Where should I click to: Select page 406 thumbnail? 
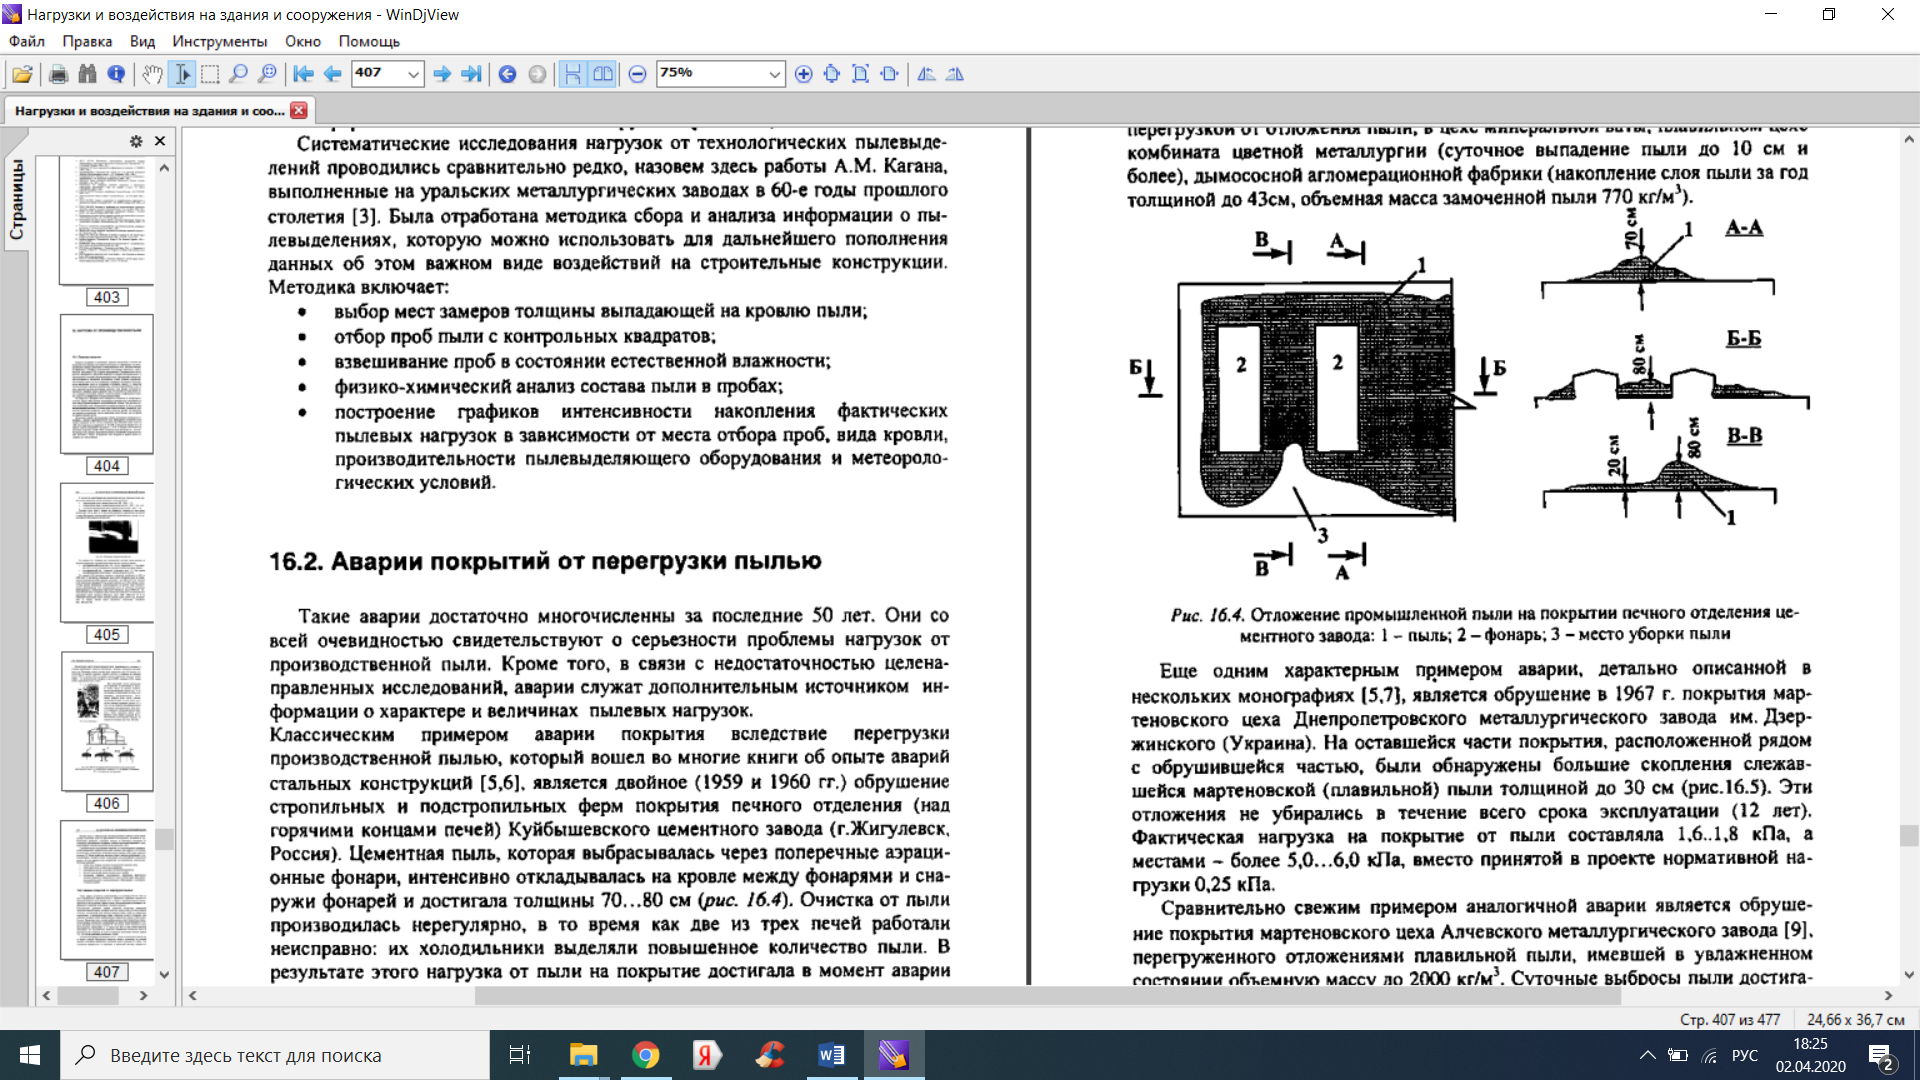(x=107, y=722)
